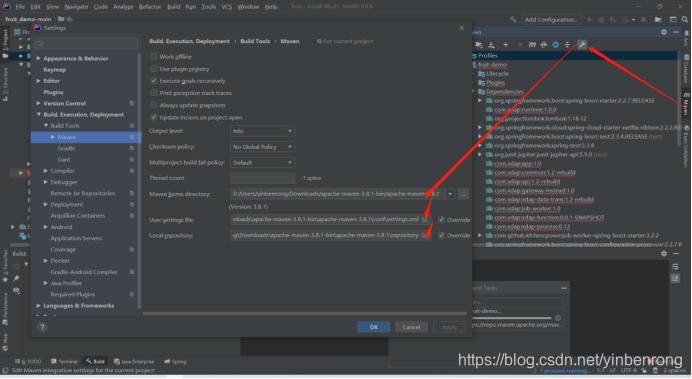Click Add Configuration button
Screen dimensions: 692x379
pyautogui.click(x=552, y=19)
